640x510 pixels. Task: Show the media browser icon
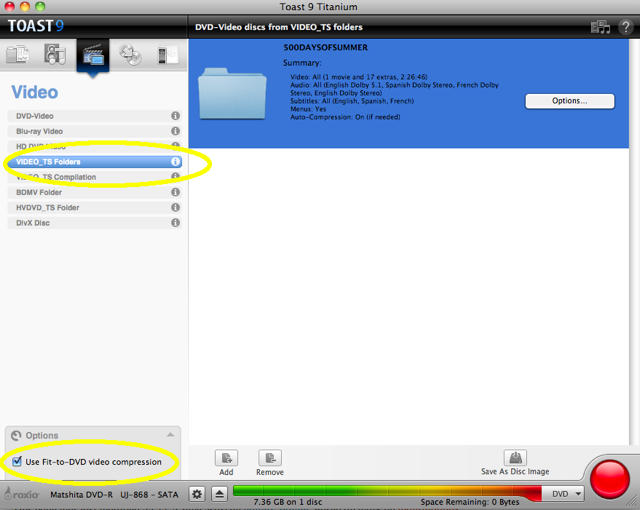tap(600, 27)
